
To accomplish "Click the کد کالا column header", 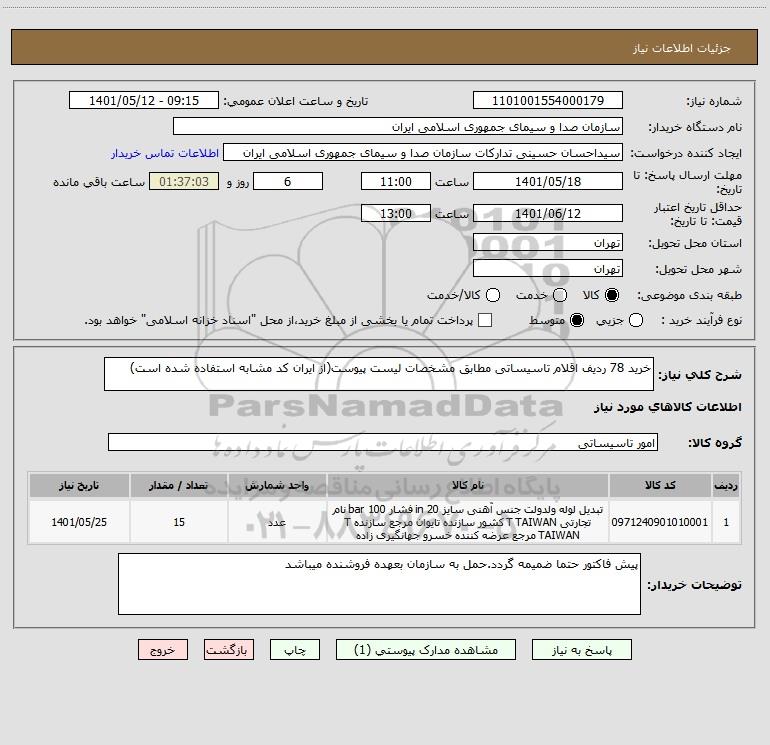I will [660, 486].
